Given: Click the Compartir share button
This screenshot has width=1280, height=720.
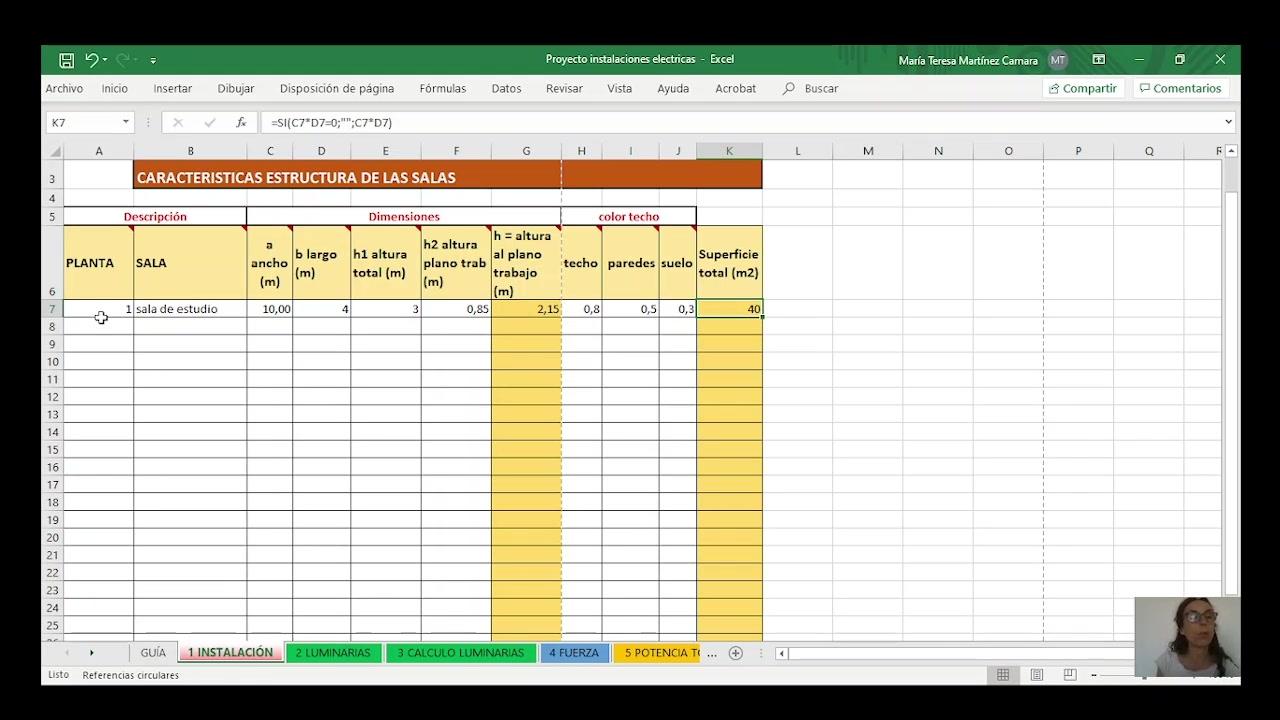Looking at the screenshot, I should point(1082,88).
